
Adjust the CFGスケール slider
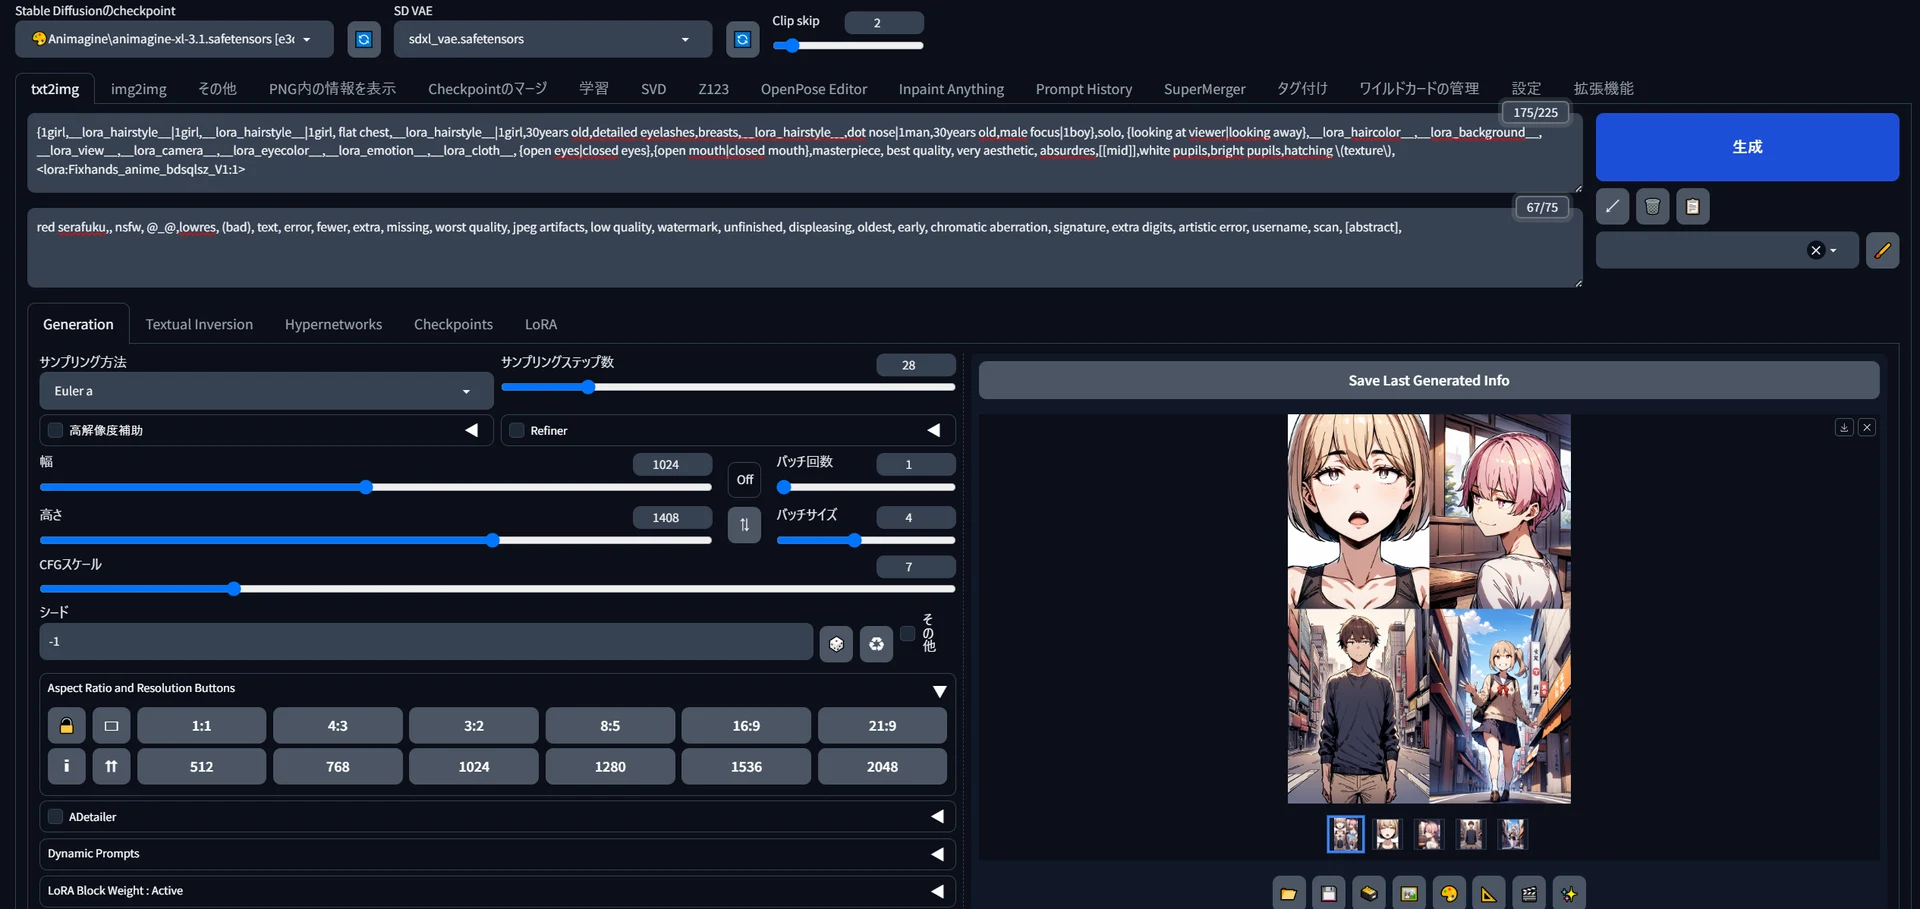(x=497, y=589)
